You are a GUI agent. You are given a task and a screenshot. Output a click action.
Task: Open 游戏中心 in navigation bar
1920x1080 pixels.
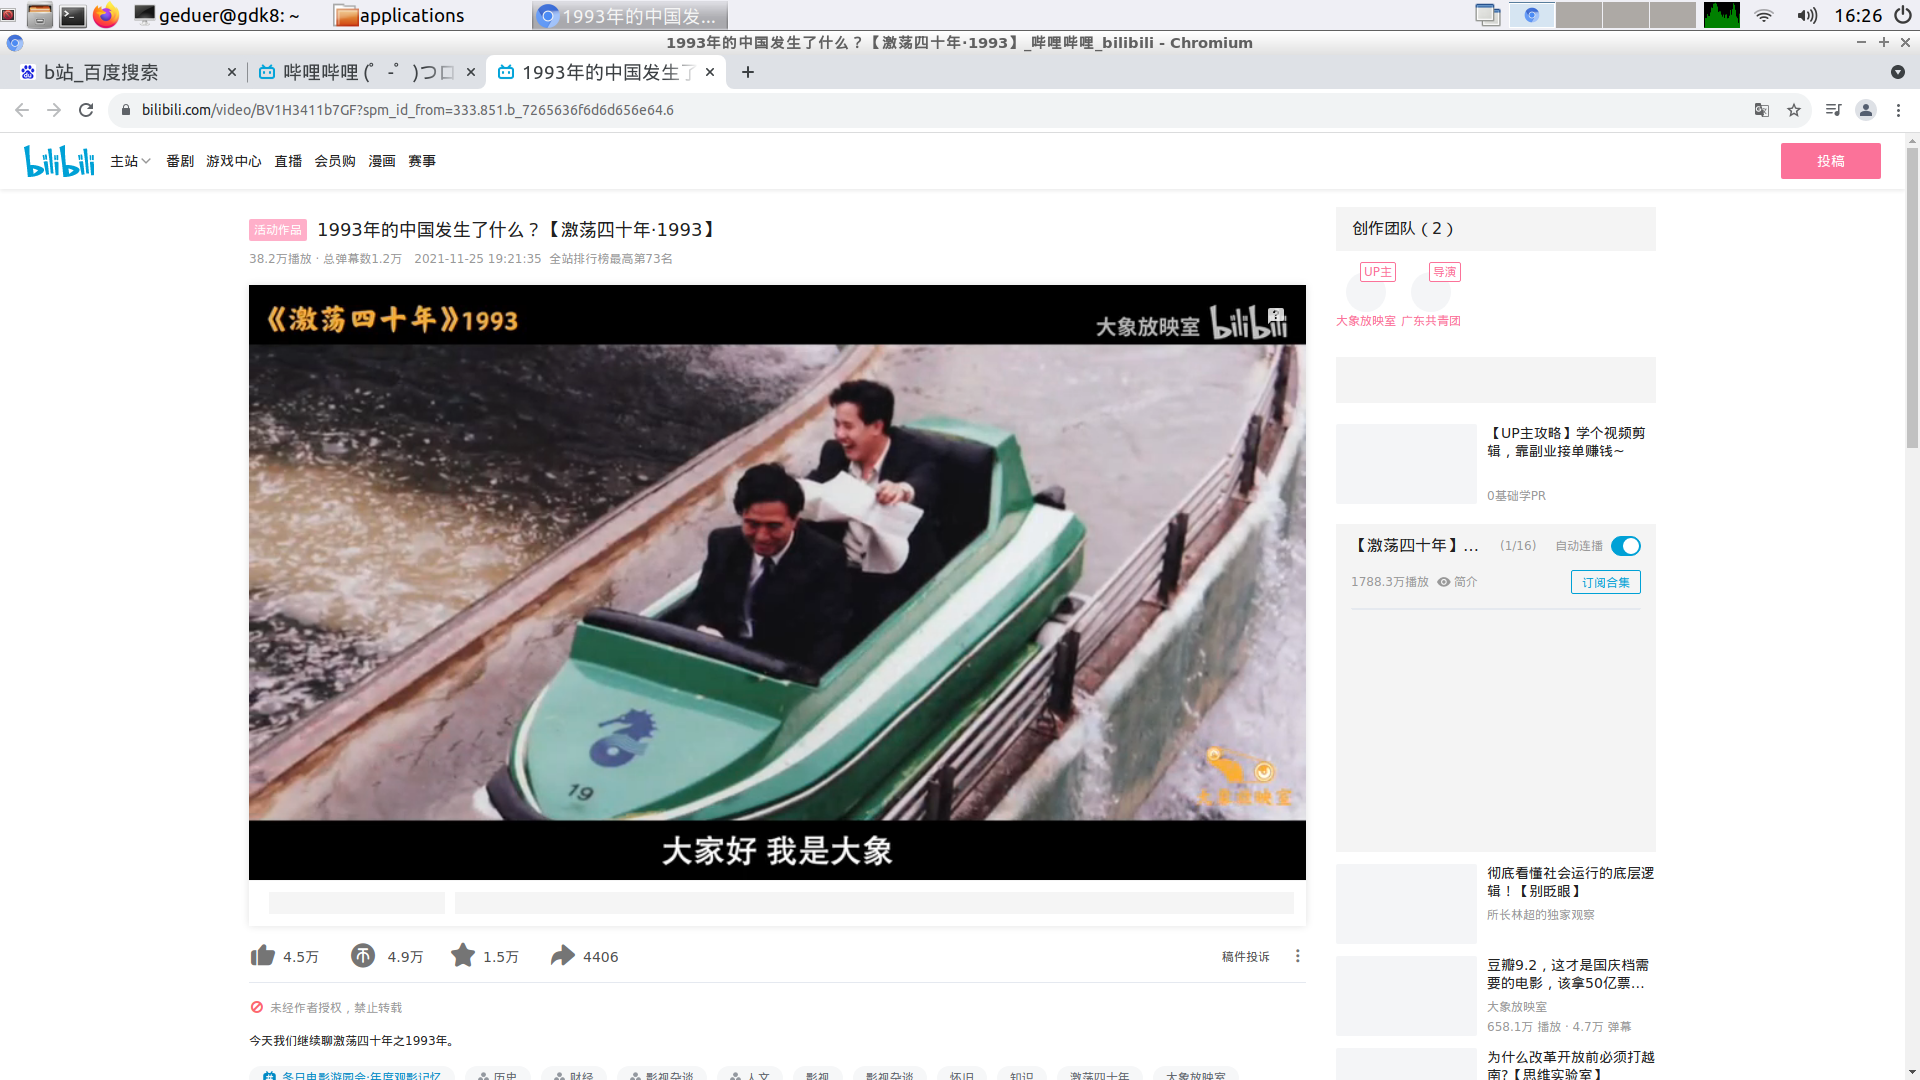[x=234, y=161]
